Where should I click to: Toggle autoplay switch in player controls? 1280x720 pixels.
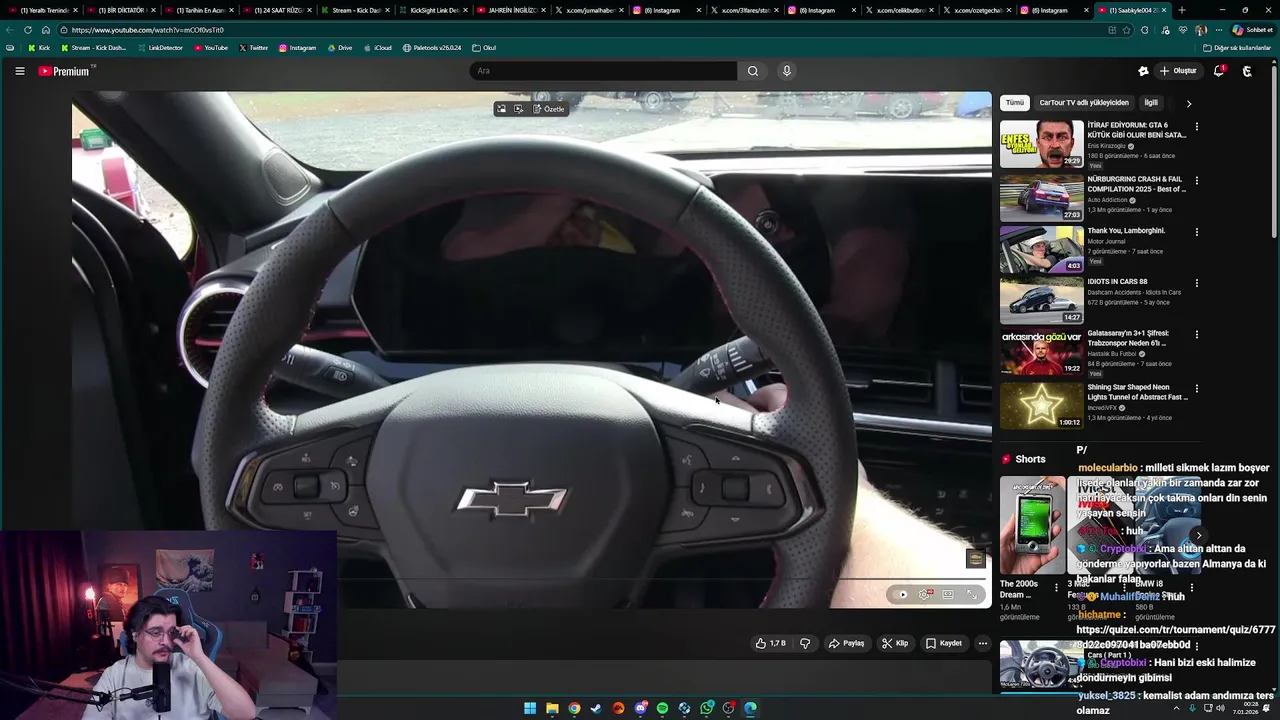(902, 594)
